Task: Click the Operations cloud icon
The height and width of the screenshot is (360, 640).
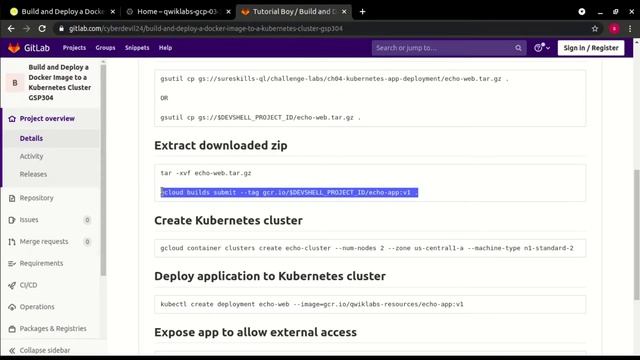Action: coord(12,307)
